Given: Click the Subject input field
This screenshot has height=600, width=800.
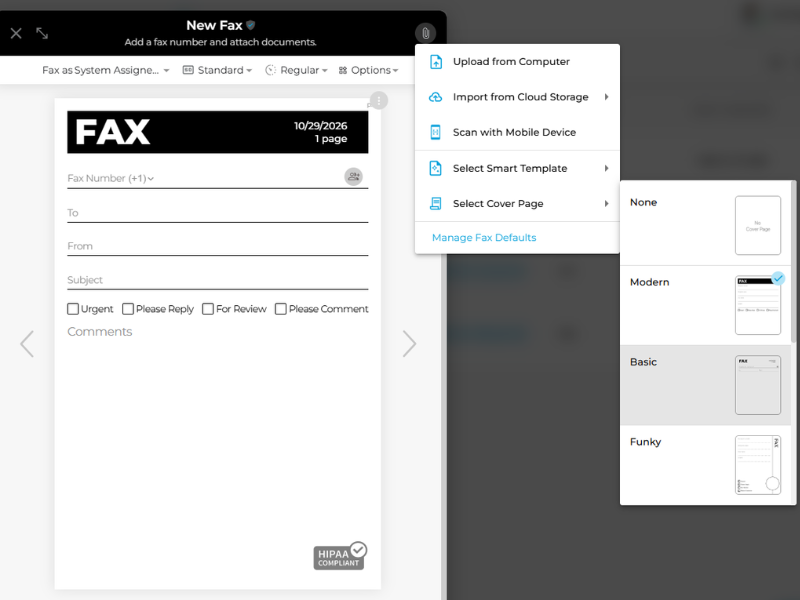Looking at the screenshot, I should tap(217, 280).
